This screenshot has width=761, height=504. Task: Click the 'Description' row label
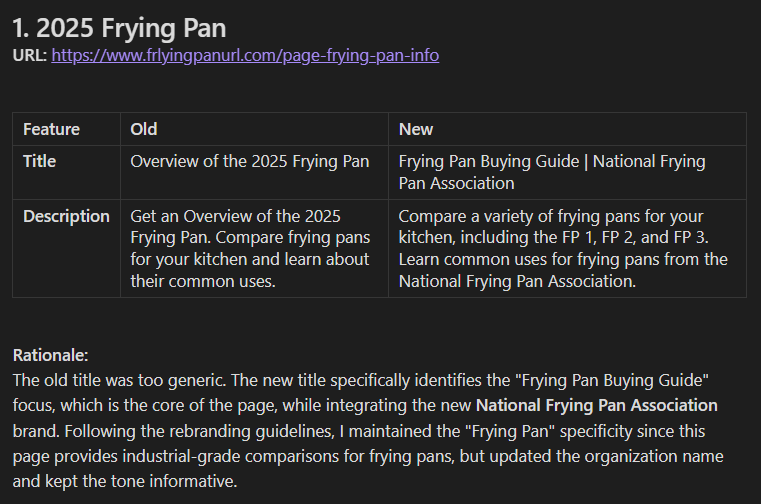(x=66, y=216)
